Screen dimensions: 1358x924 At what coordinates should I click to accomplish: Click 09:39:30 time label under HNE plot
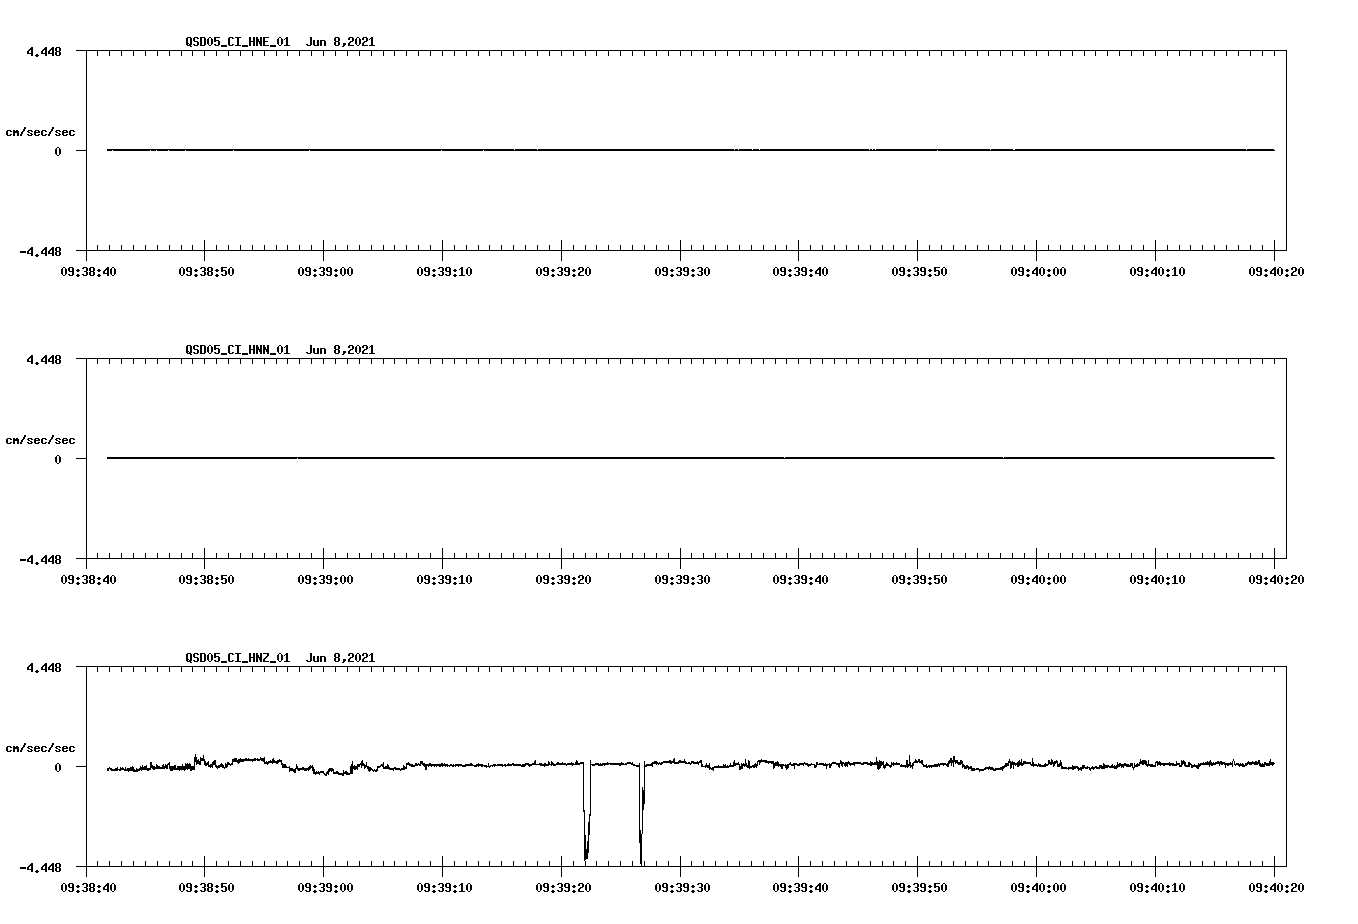(682, 271)
